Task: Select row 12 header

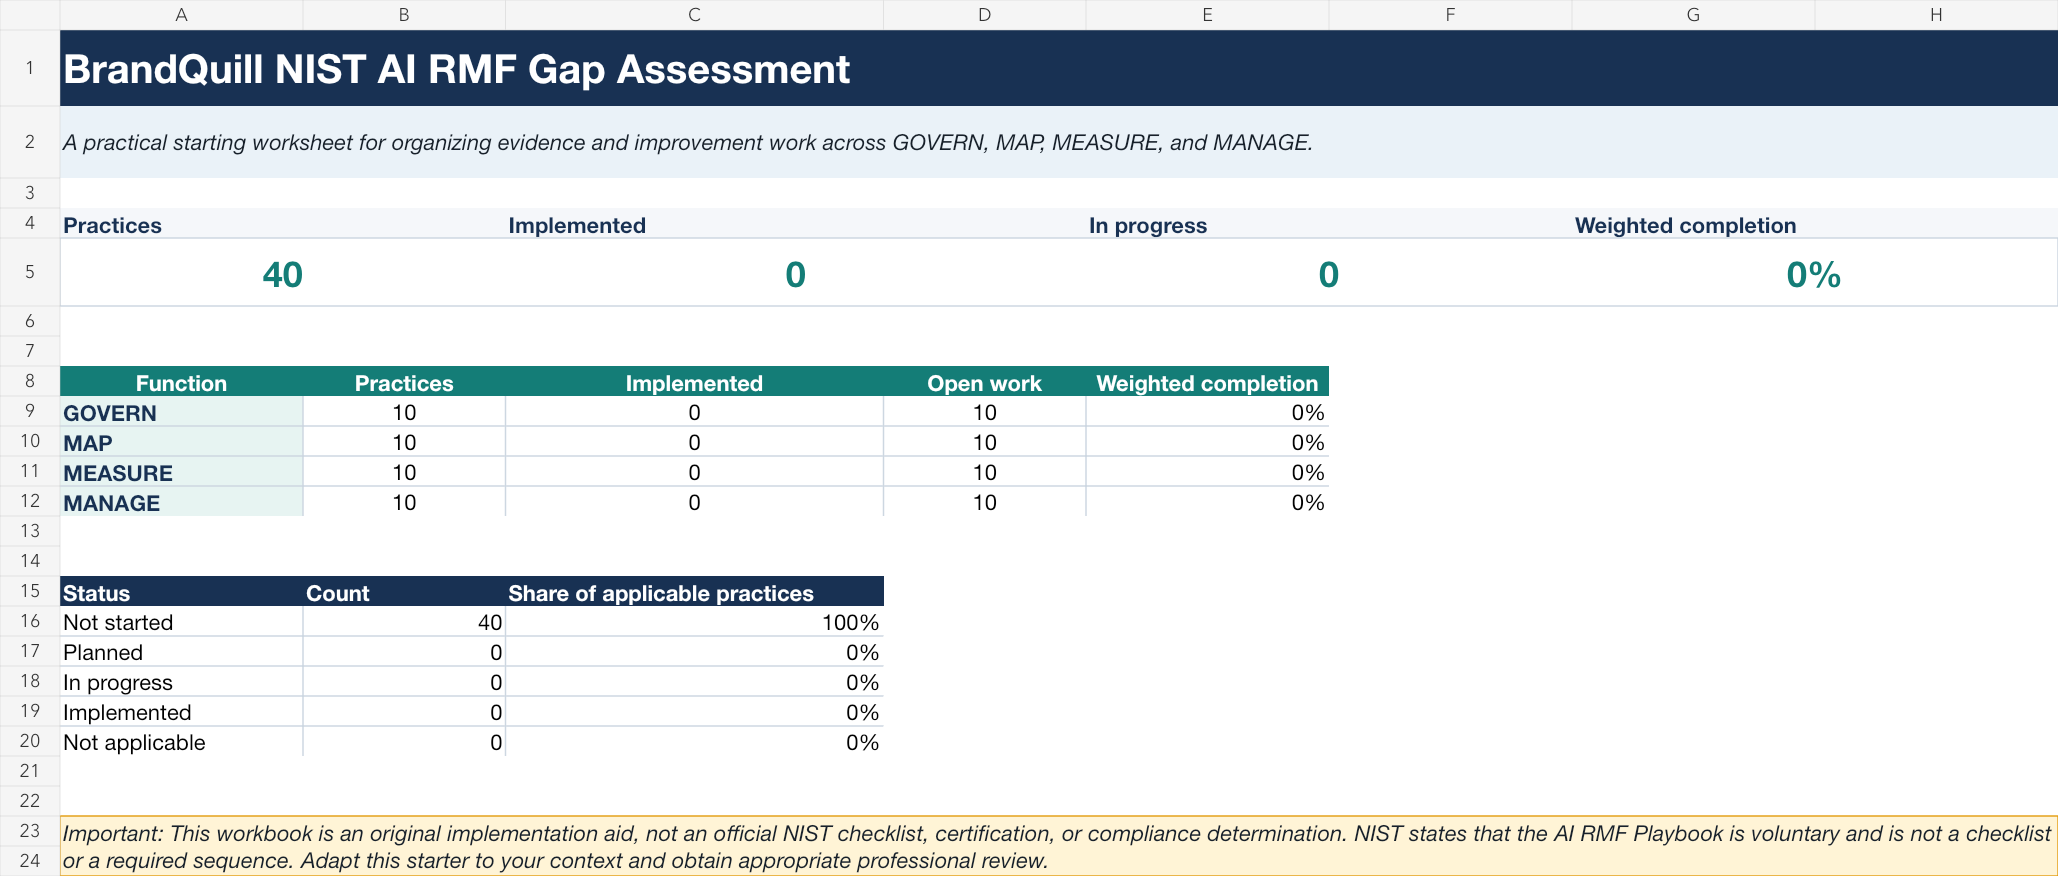Action: 30,501
